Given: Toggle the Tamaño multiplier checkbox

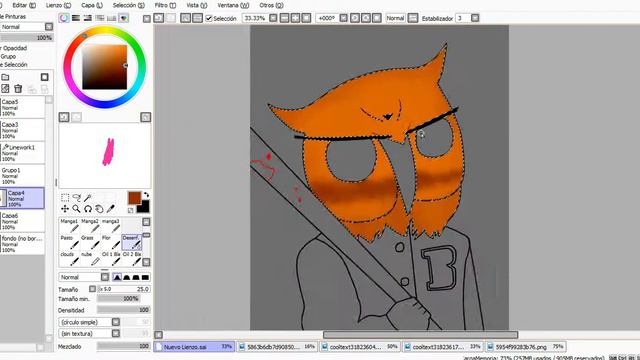Looking at the screenshot, I should coord(93,289).
